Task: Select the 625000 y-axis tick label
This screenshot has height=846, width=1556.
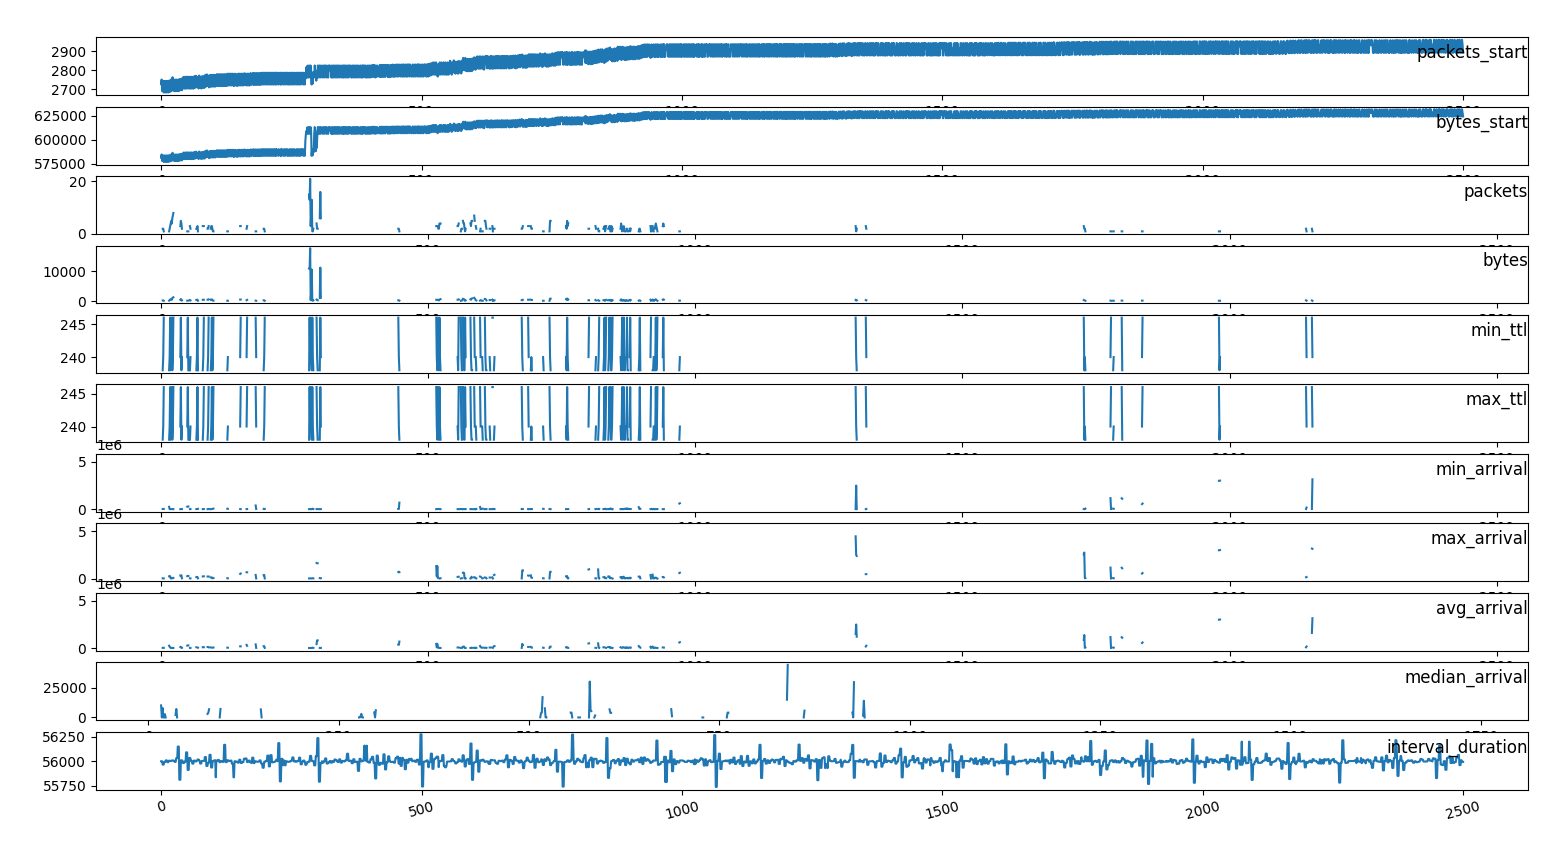Action: [x=63, y=116]
